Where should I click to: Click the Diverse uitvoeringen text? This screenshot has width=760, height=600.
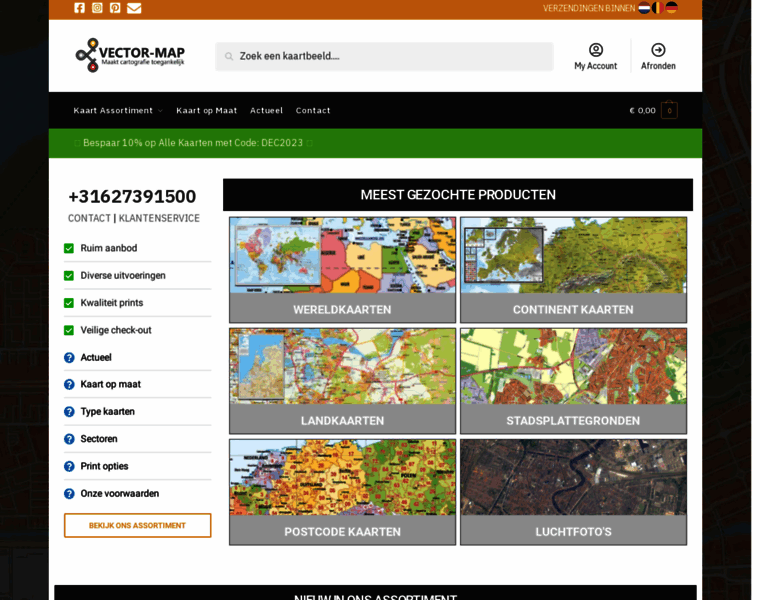click(x=123, y=276)
